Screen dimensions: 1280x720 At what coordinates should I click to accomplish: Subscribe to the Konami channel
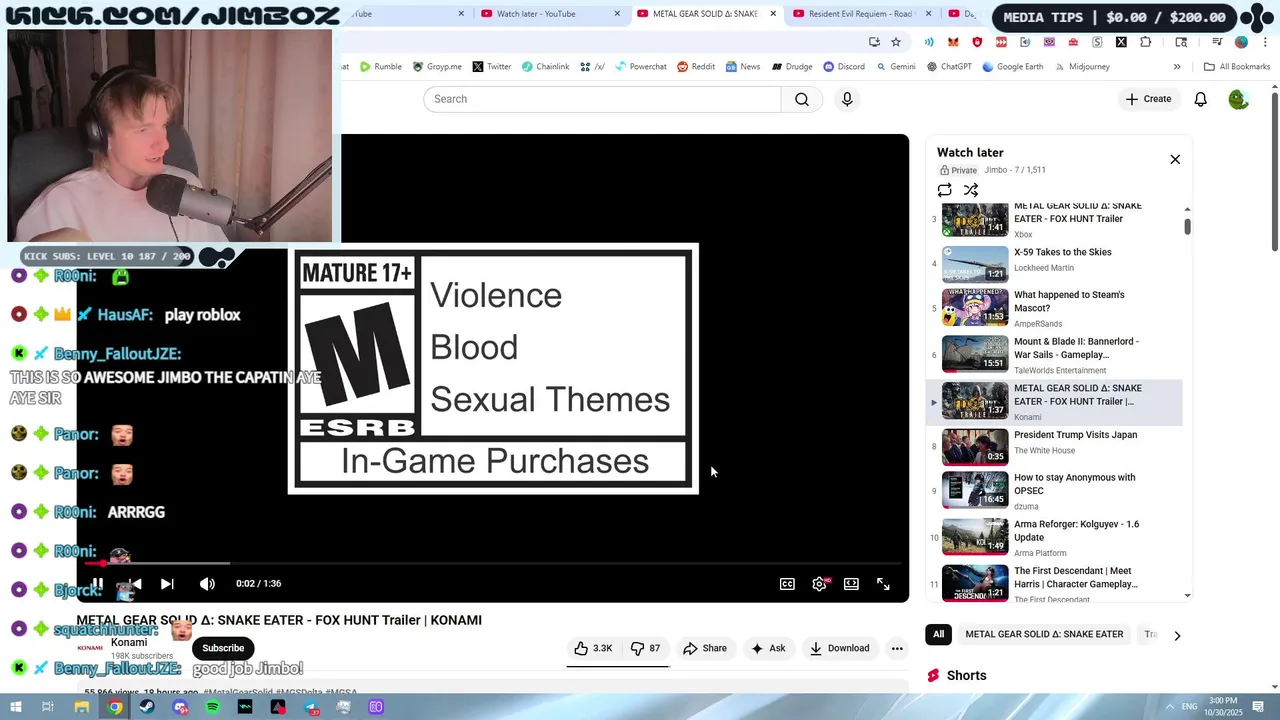pyautogui.click(x=223, y=648)
